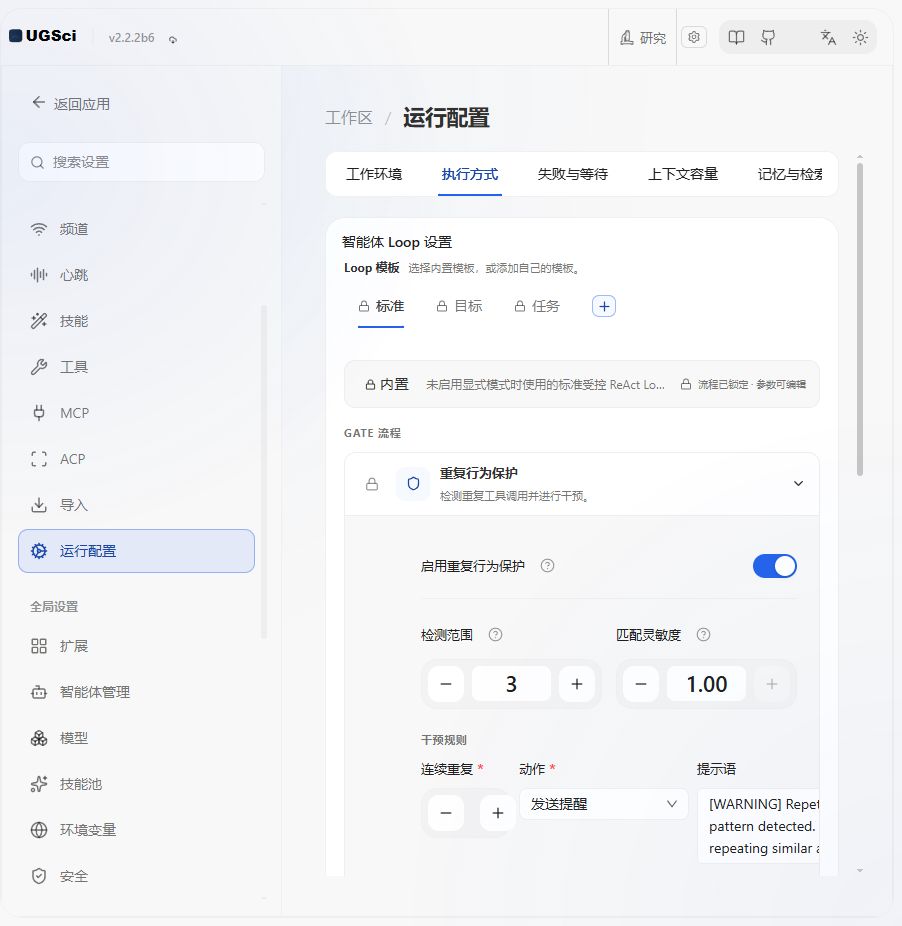The height and width of the screenshot is (926, 902).
Task: Open 技能池 in the sidebar
Action: [137, 784]
